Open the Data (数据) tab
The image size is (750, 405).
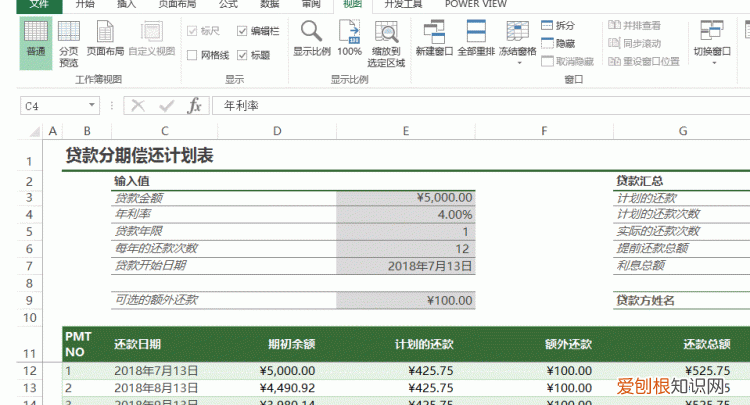coord(269,5)
